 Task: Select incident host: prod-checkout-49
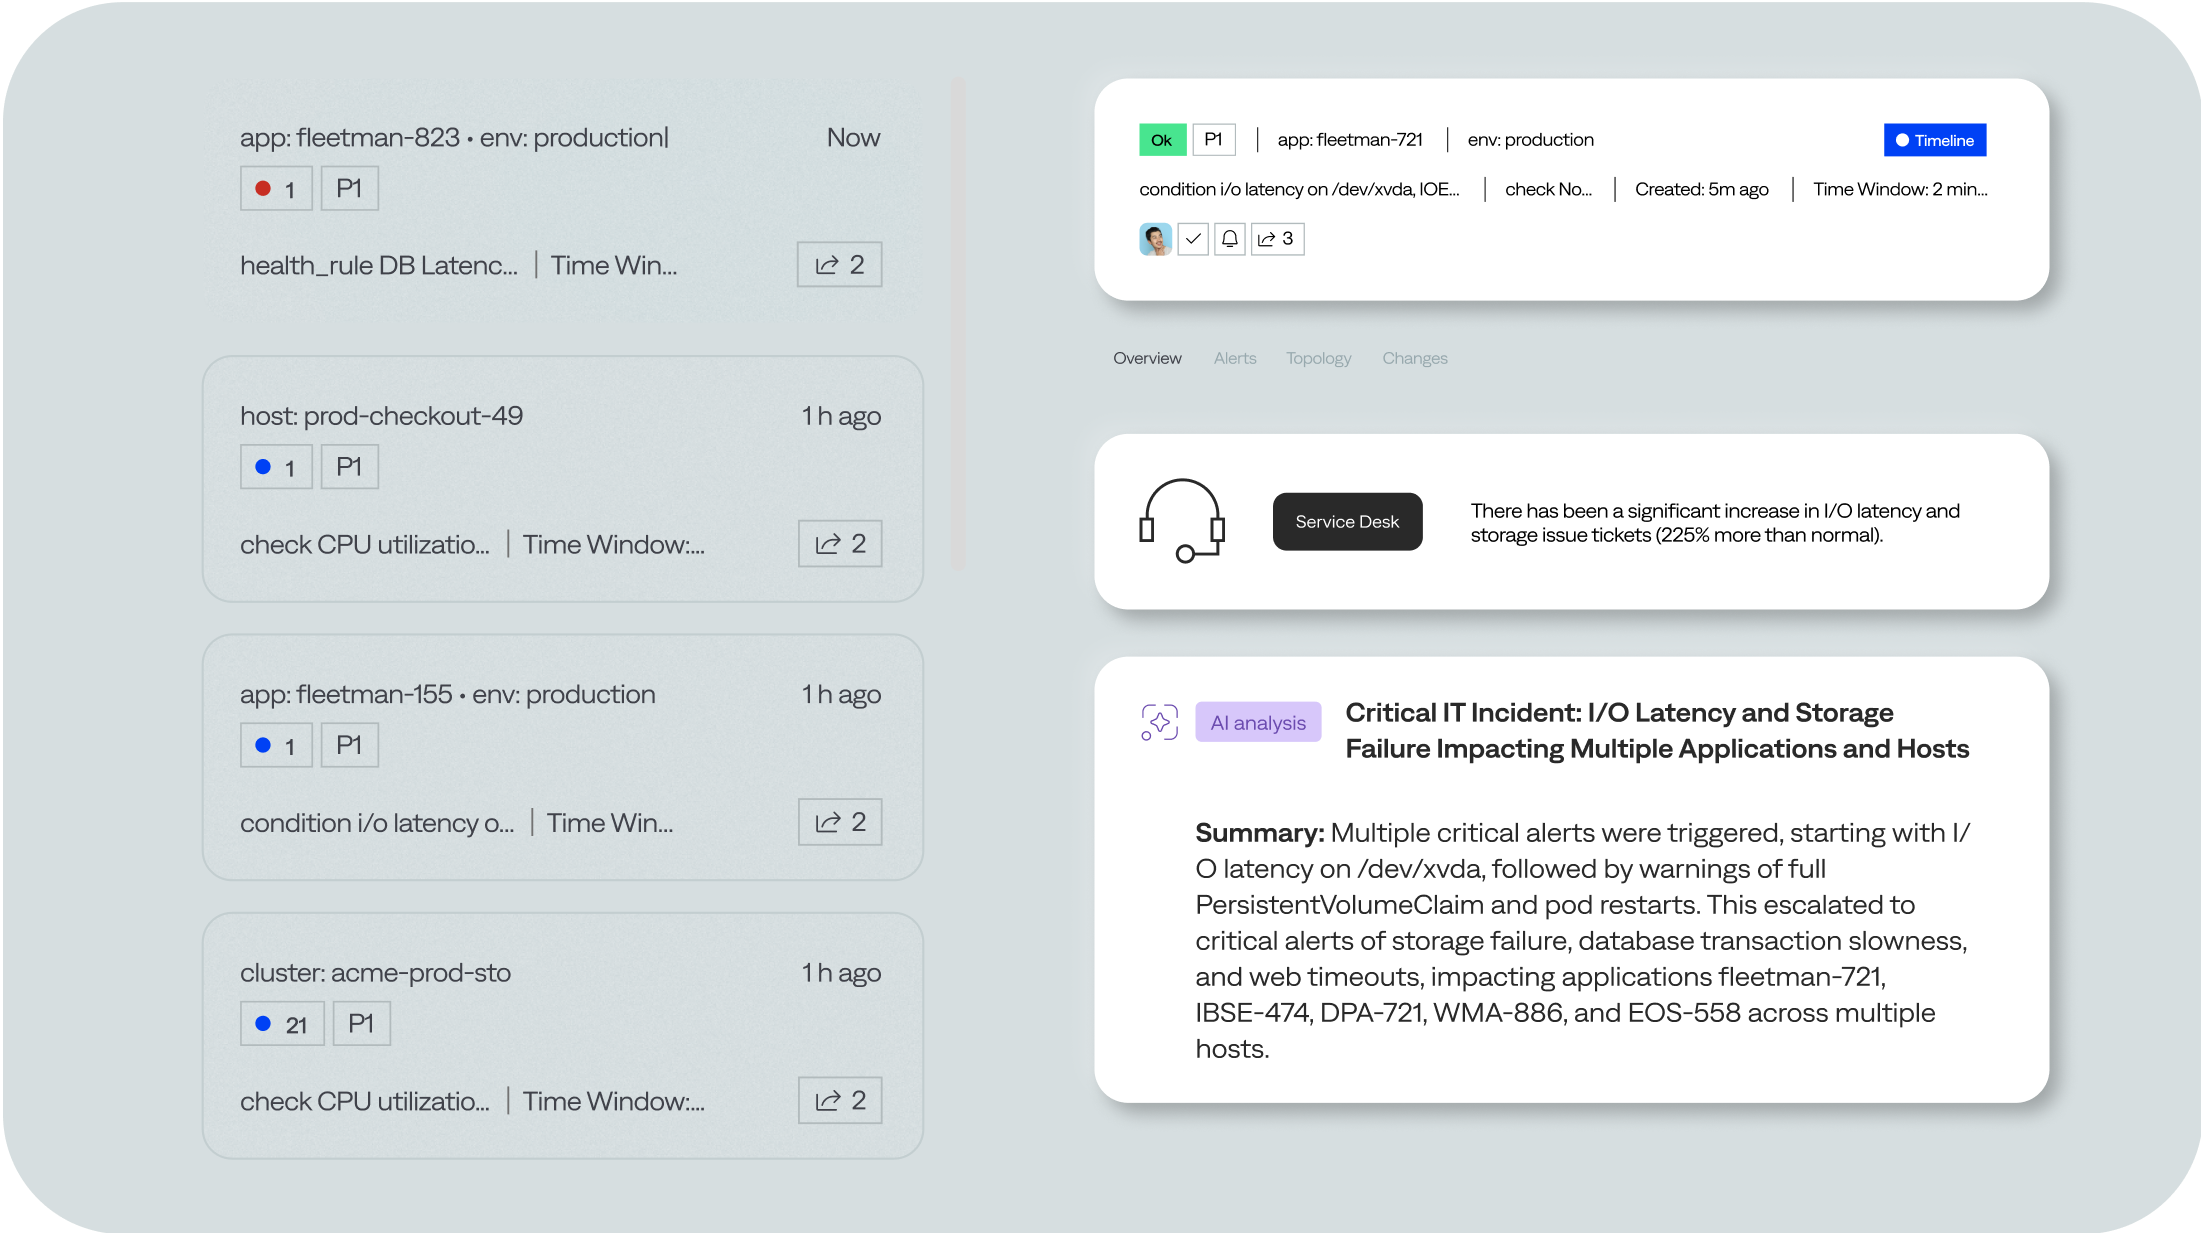562,479
